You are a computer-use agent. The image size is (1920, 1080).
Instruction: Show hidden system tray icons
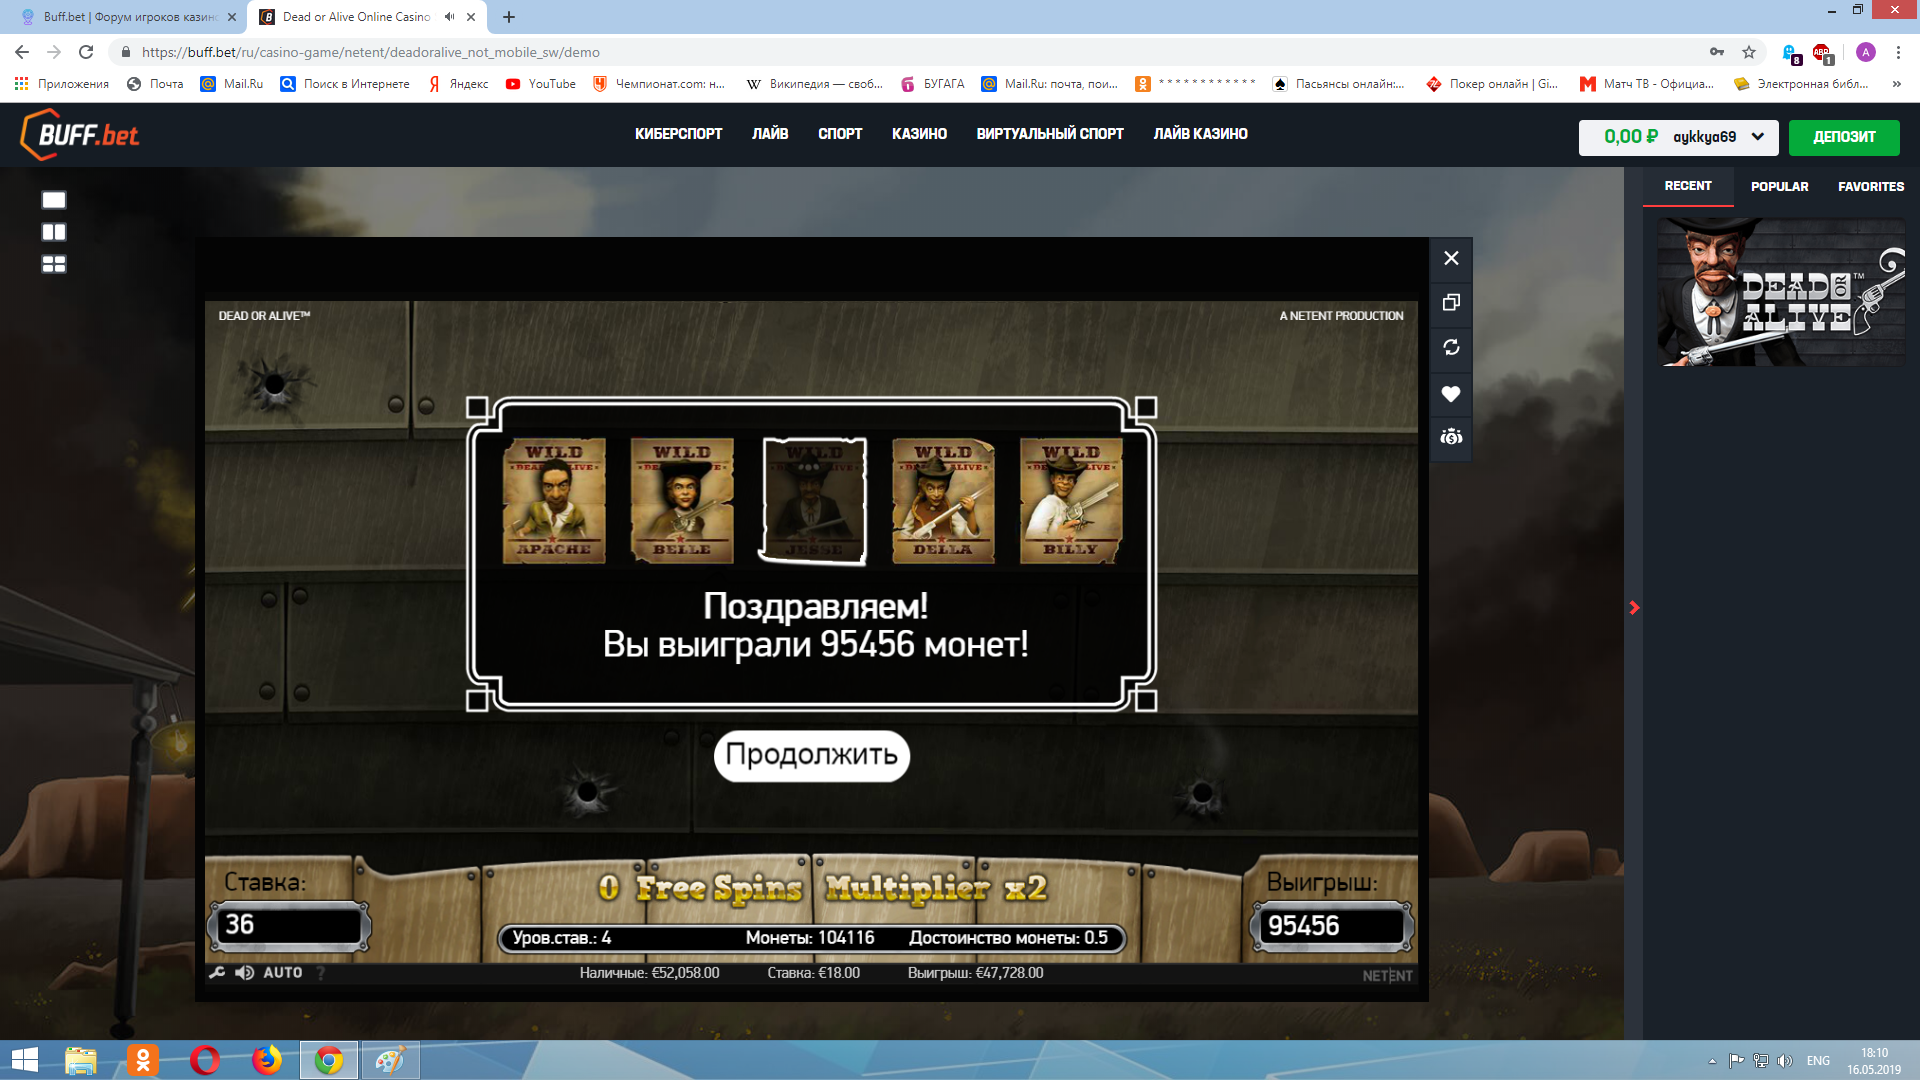(x=1712, y=1061)
